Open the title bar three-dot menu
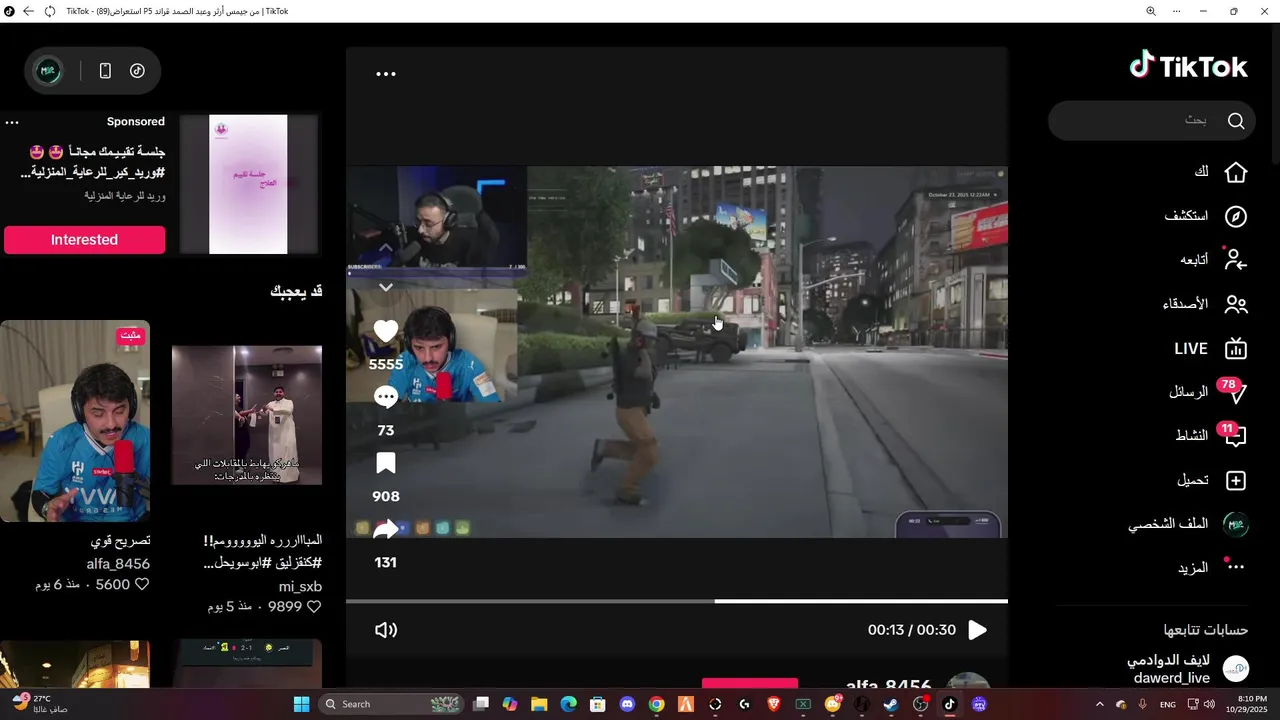1280x720 pixels. pos(1177,11)
